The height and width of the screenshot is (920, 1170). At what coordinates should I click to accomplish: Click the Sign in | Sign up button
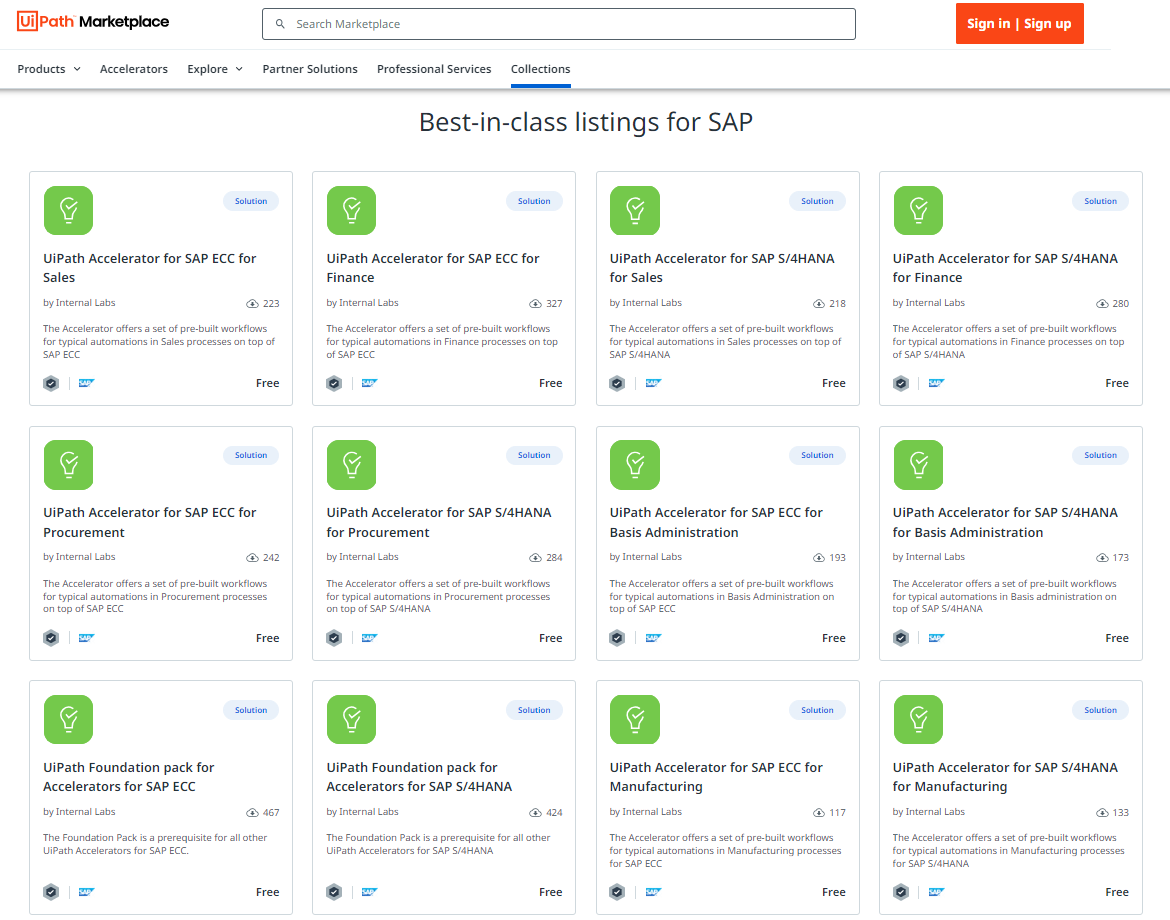click(1019, 24)
